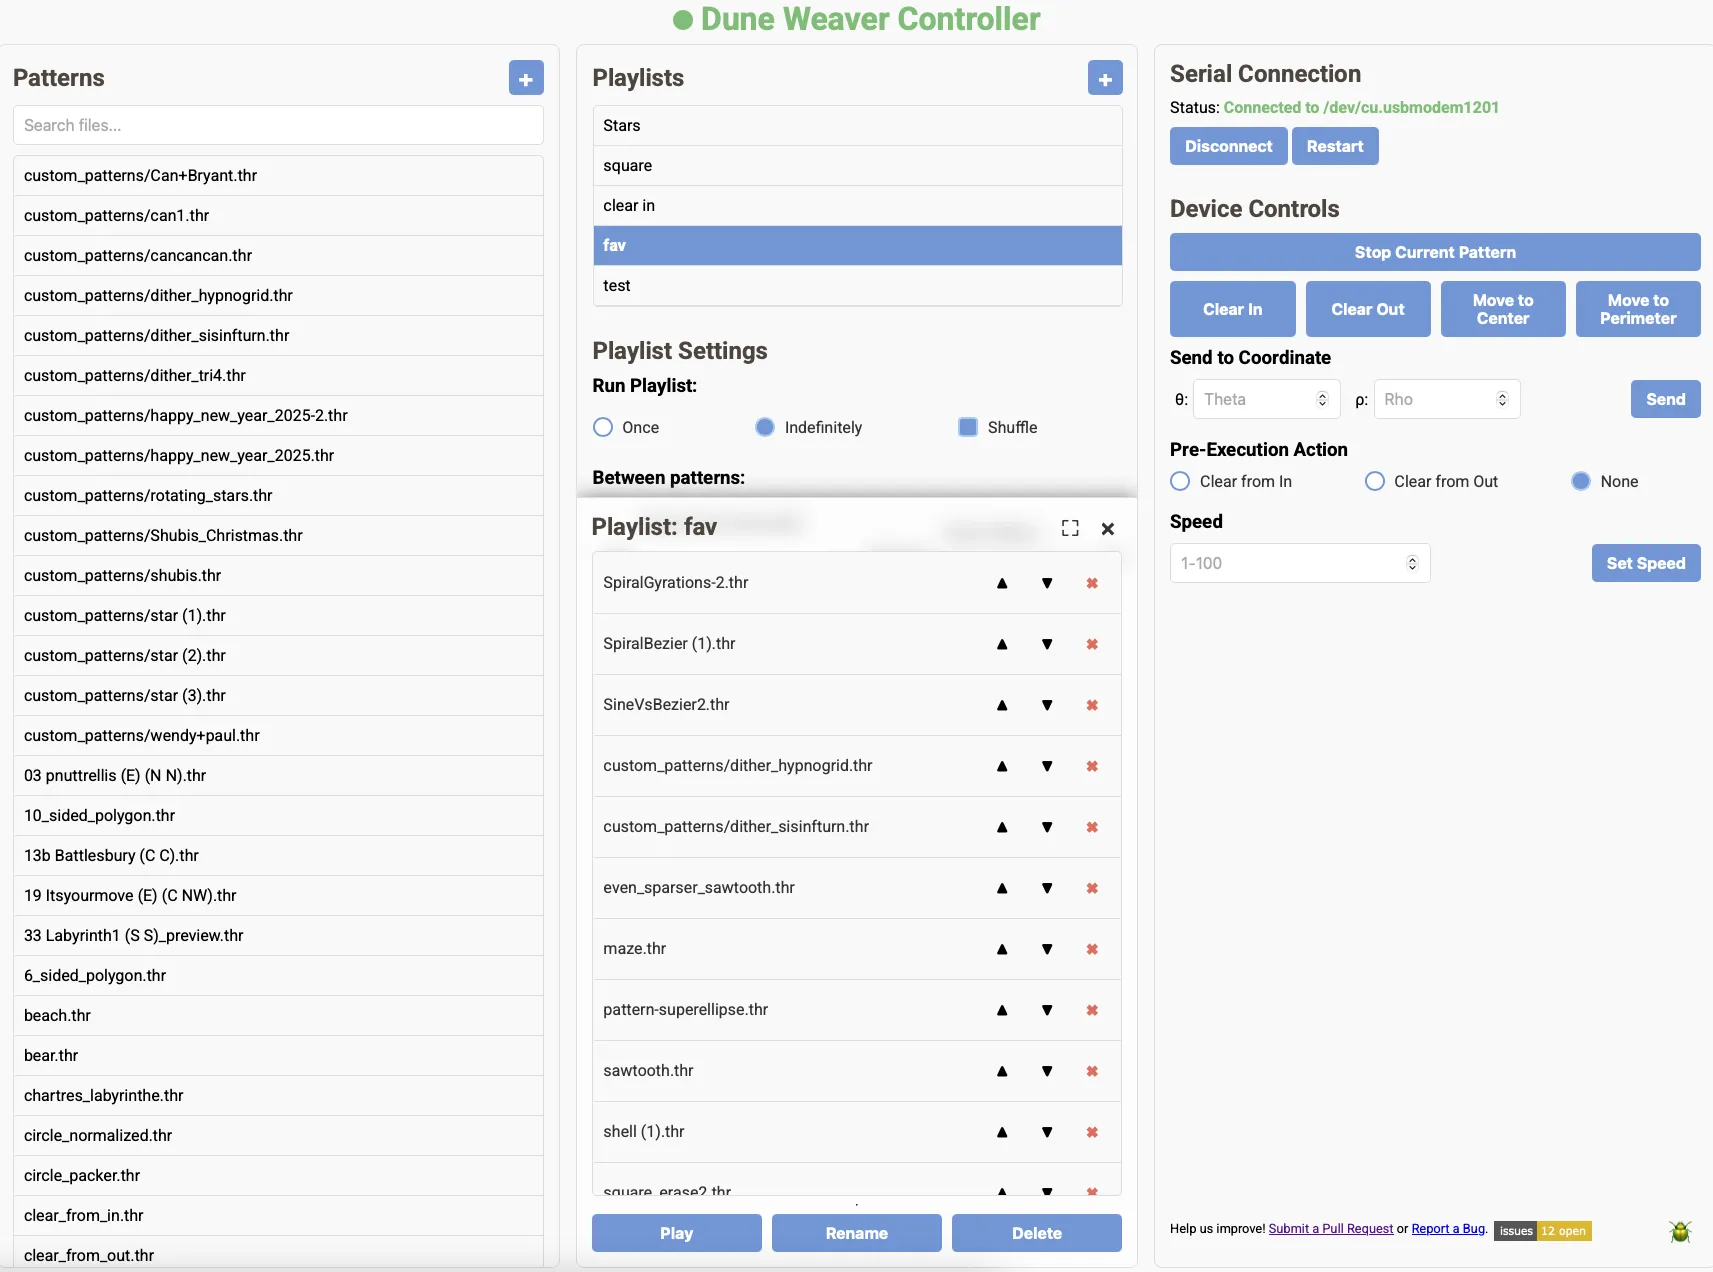
Task: Adjust the Rho value stepper
Action: click(1502, 399)
